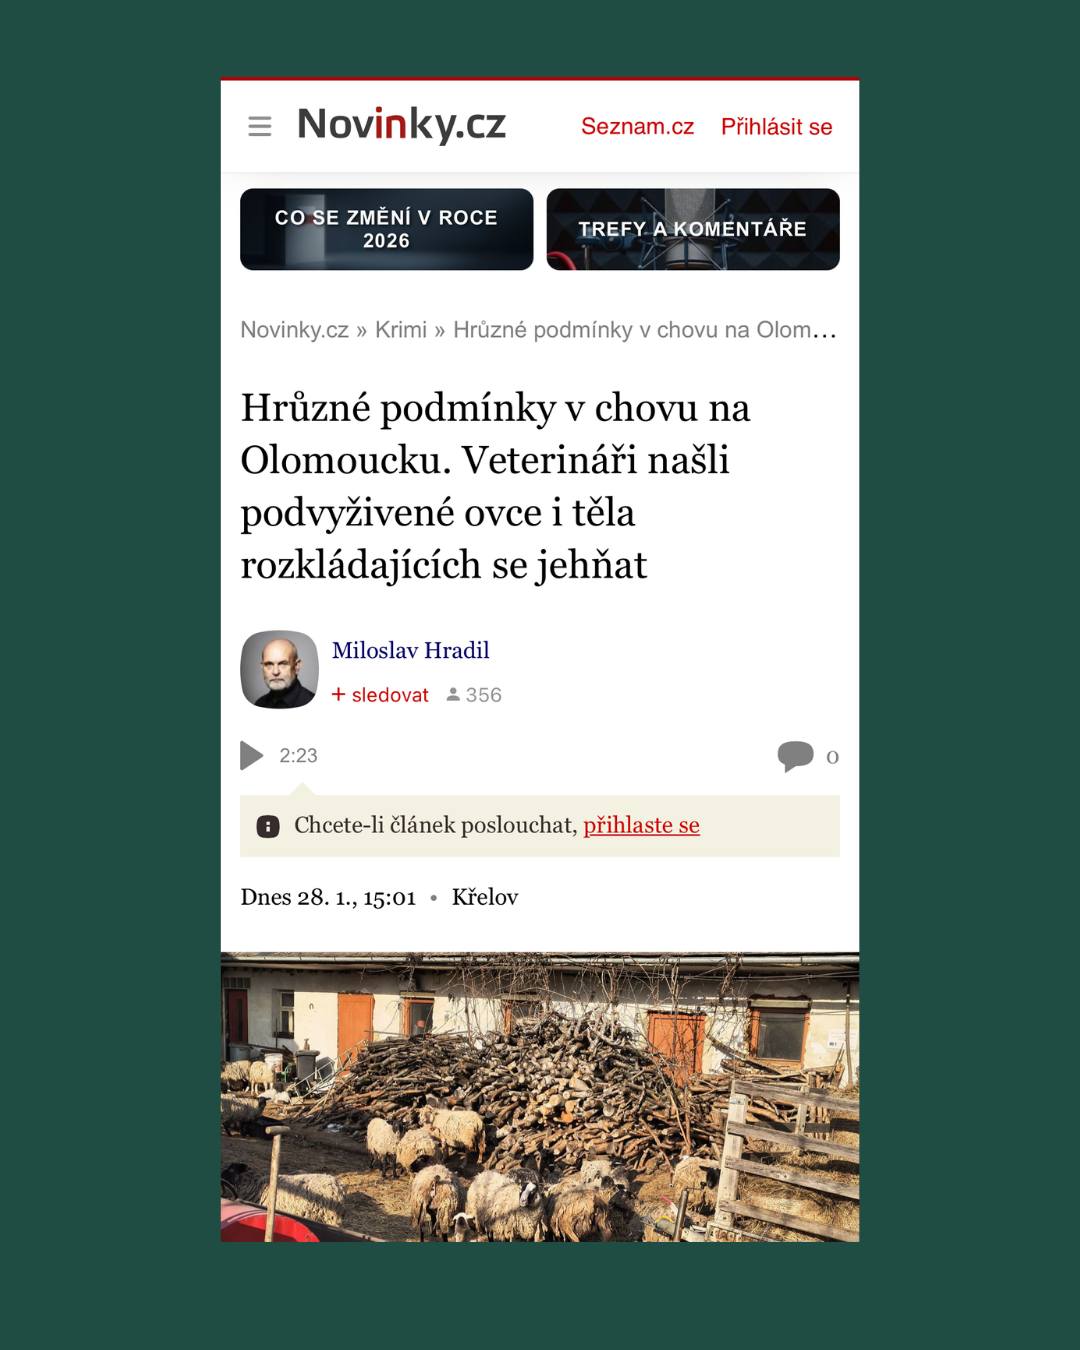Expand the site menu from the header
Screen dimensions: 1080x1350
click(259, 126)
